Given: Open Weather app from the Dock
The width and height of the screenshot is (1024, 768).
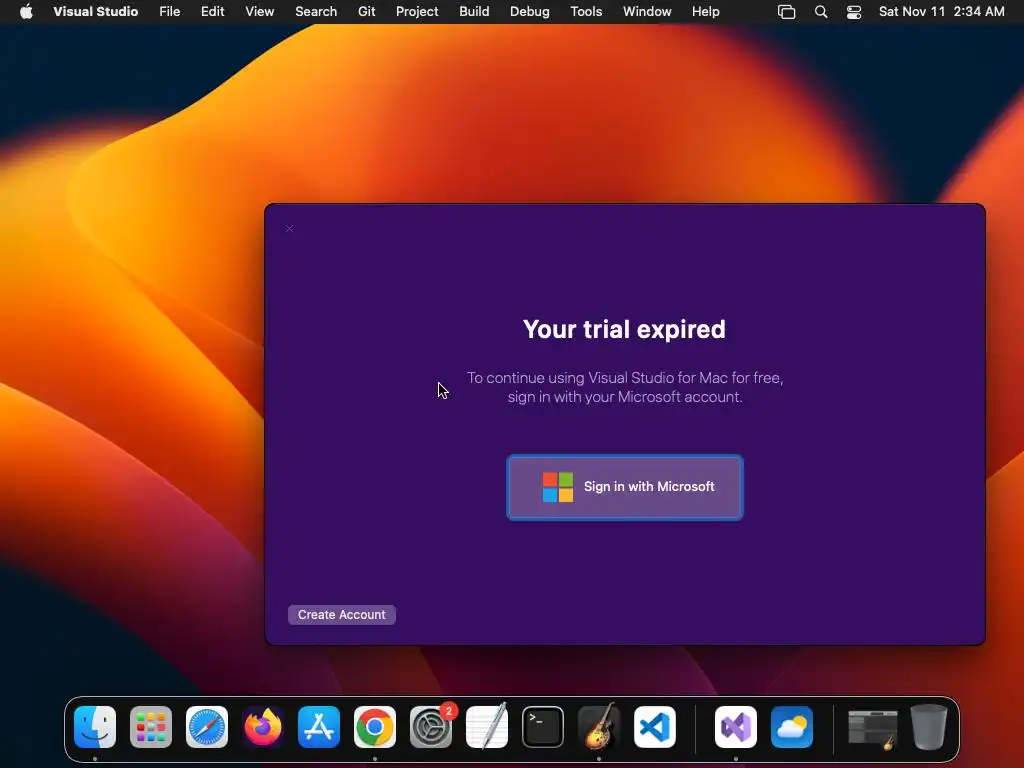Looking at the screenshot, I should 792,727.
